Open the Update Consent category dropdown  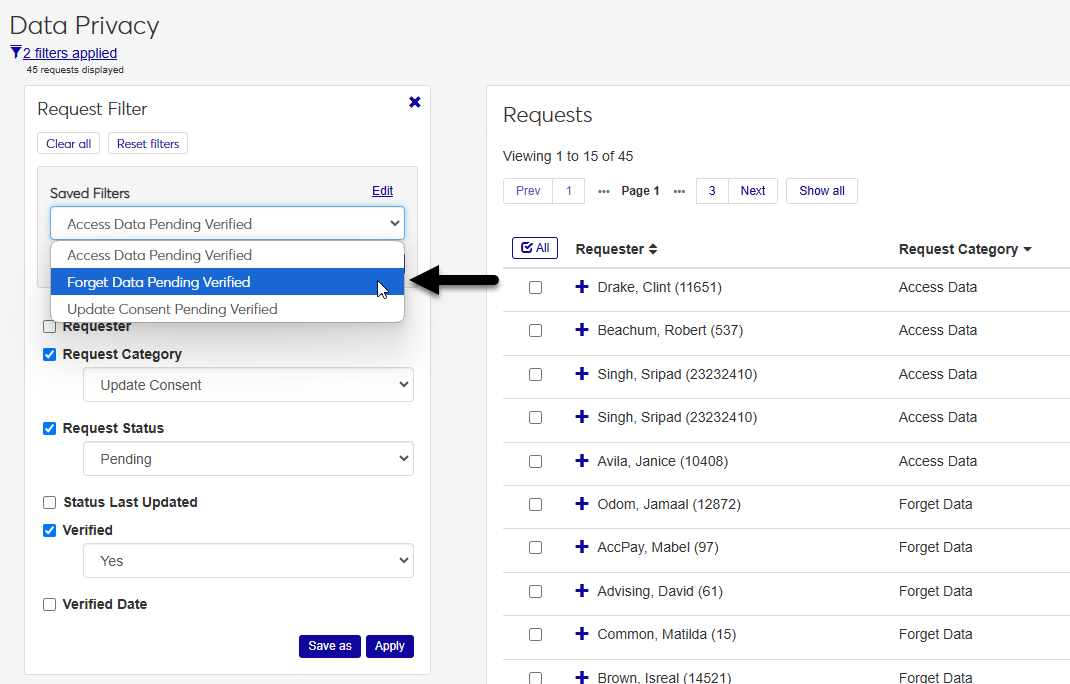248,385
